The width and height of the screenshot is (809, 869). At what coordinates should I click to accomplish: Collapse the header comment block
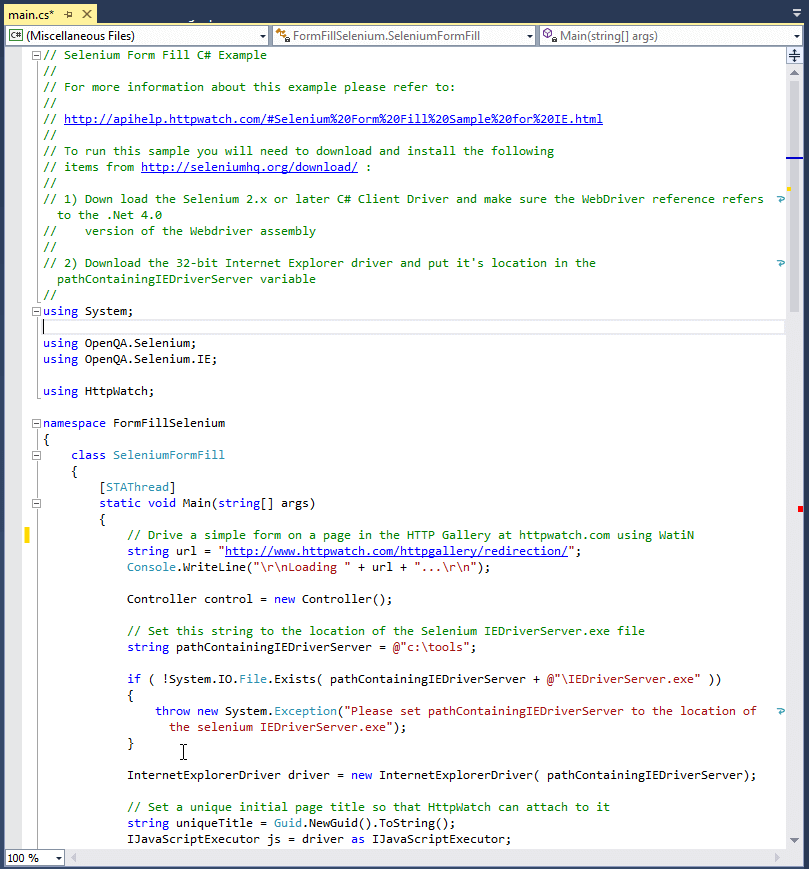[35, 55]
